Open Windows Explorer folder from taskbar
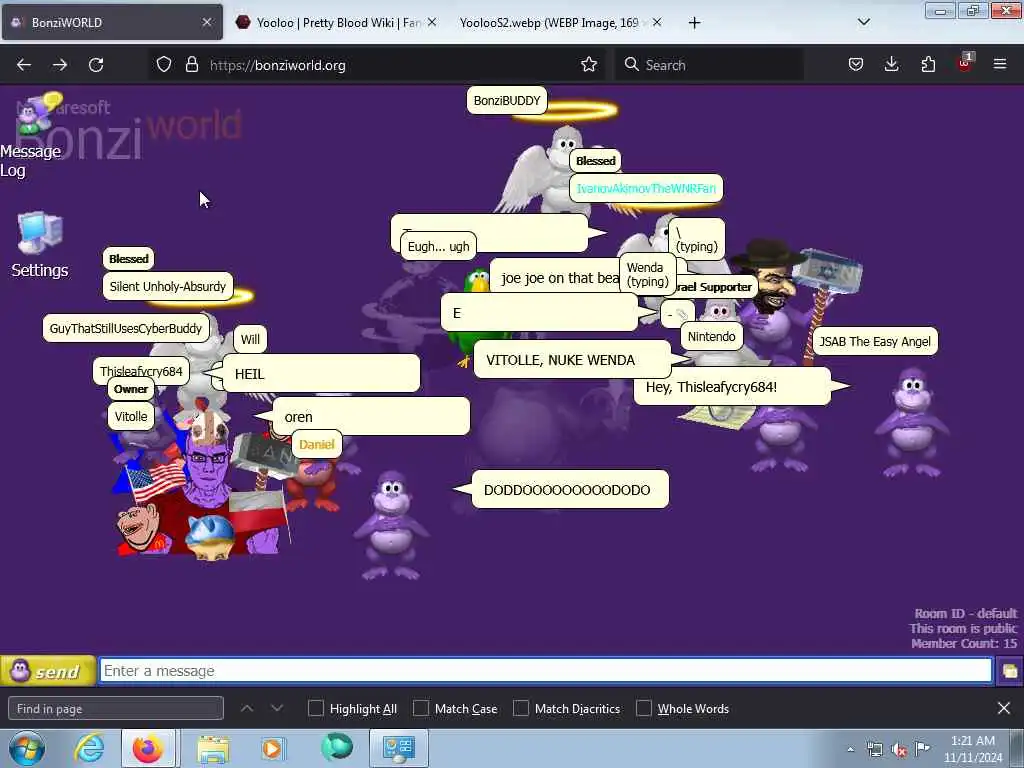The image size is (1024, 768). tap(213, 748)
